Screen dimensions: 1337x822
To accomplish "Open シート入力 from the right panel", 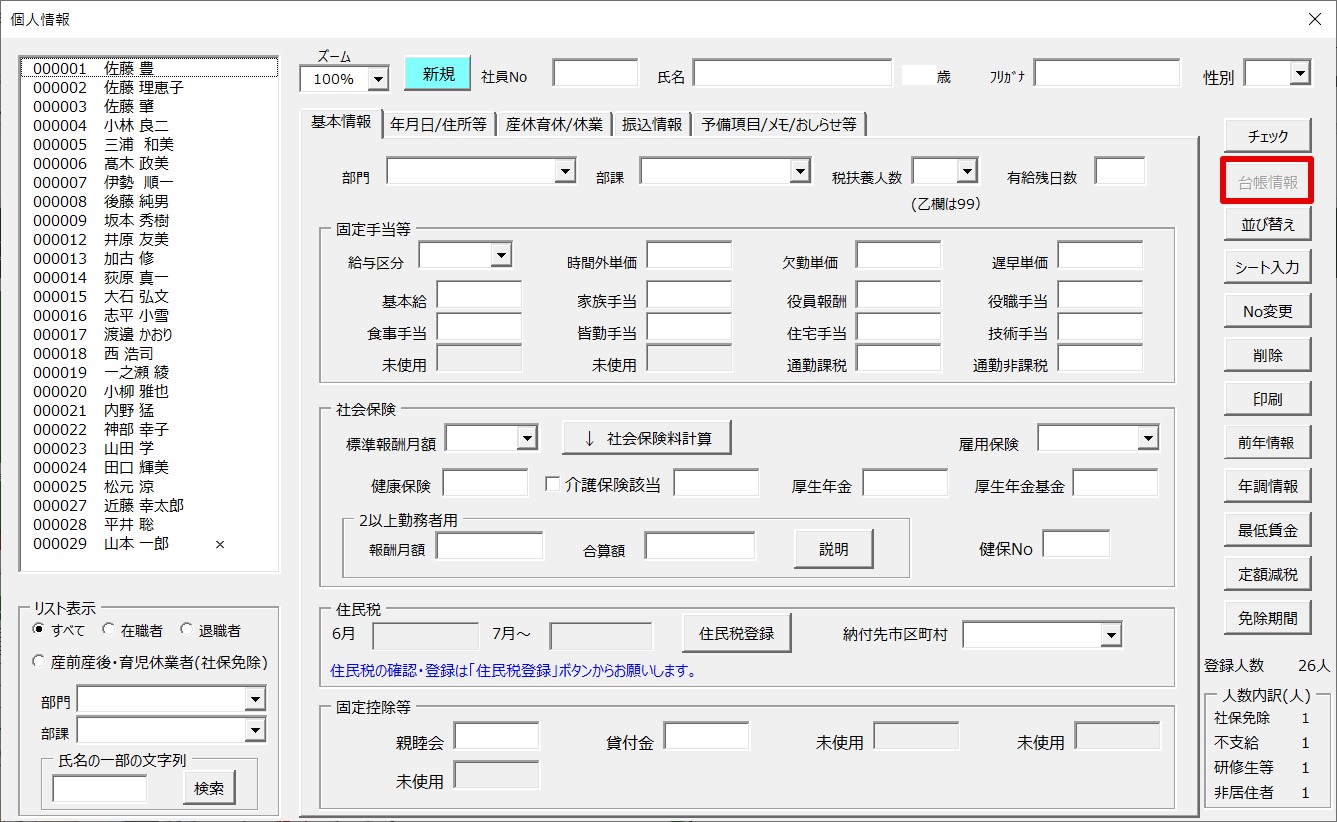I will pos(1267,267).
